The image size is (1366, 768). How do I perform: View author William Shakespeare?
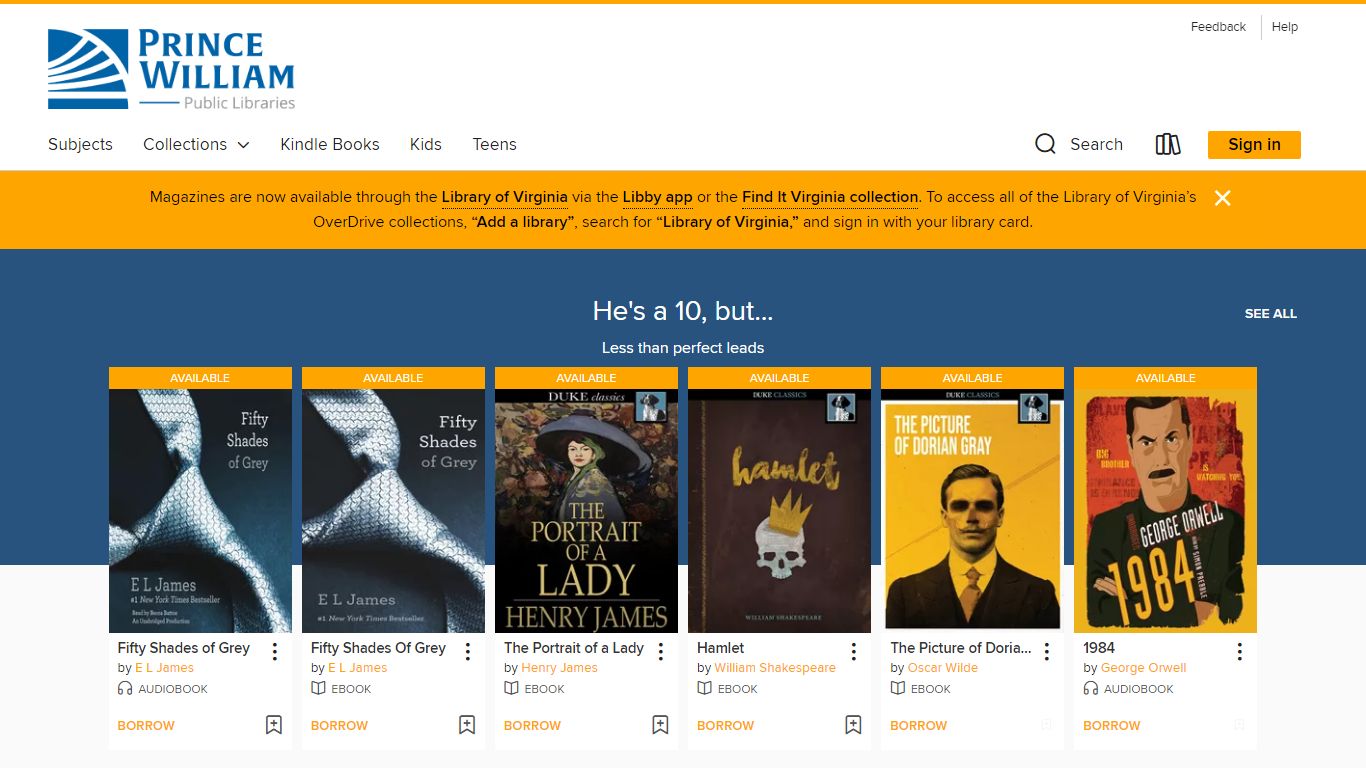click(775, 668)
